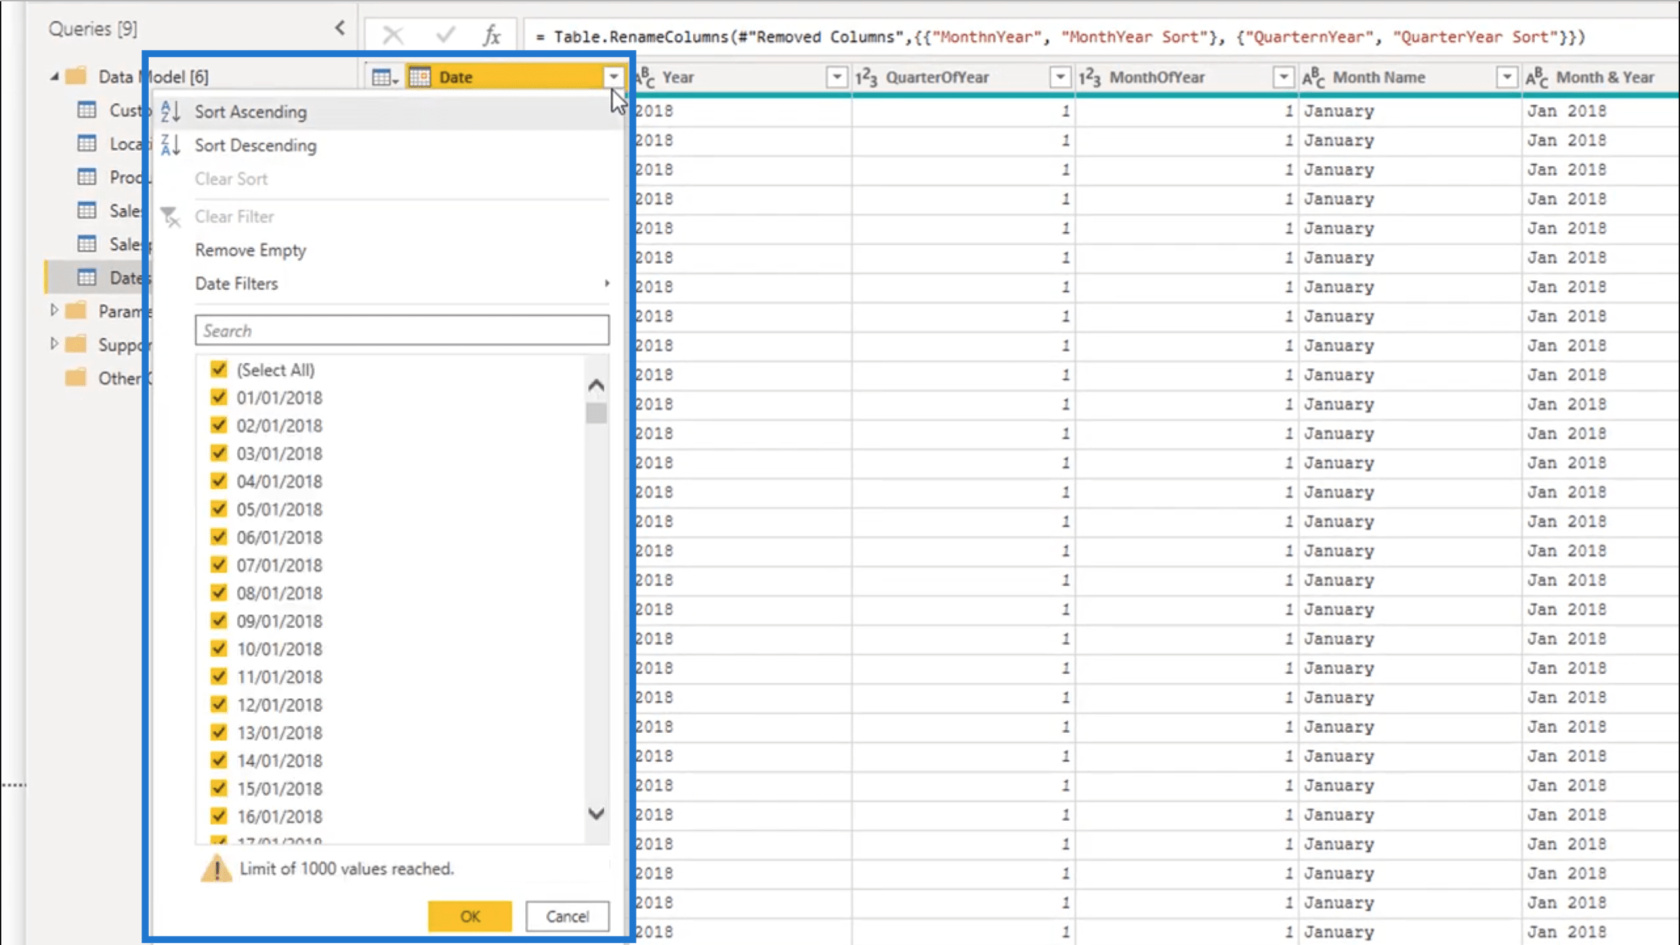
Task: Uncheck the 03/01/2018 date checkbox
Action: click(219, 453)
